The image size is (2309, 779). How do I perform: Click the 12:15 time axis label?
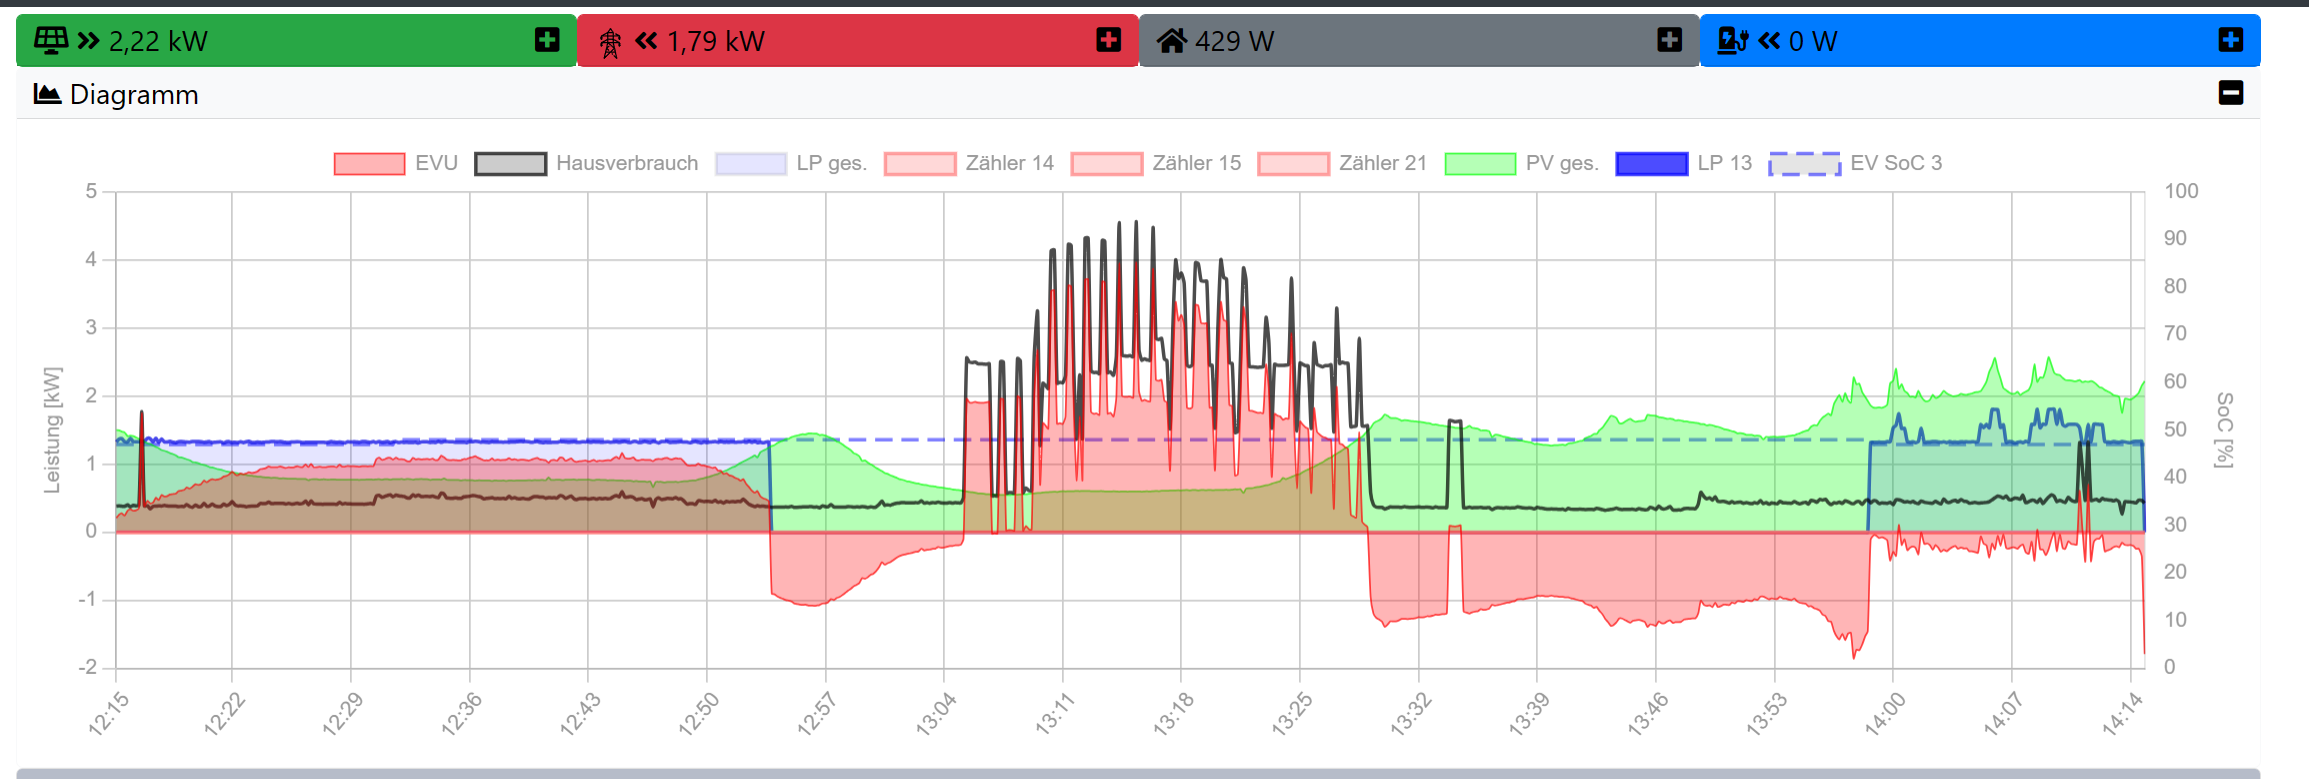point(108,714)
